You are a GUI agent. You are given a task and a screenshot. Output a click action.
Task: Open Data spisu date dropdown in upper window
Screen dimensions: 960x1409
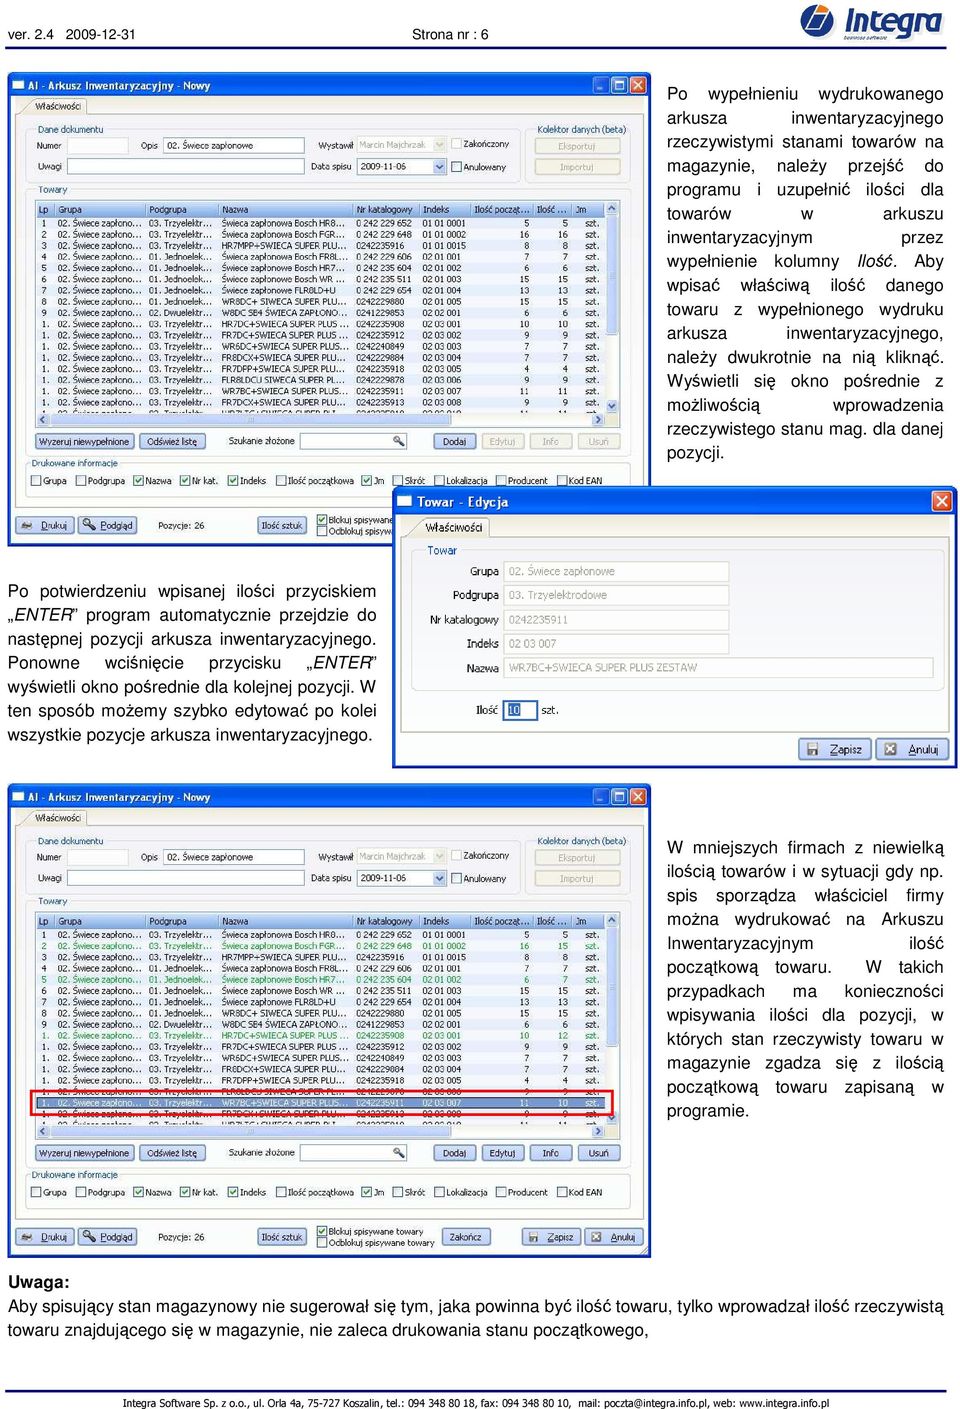point(439,166)
